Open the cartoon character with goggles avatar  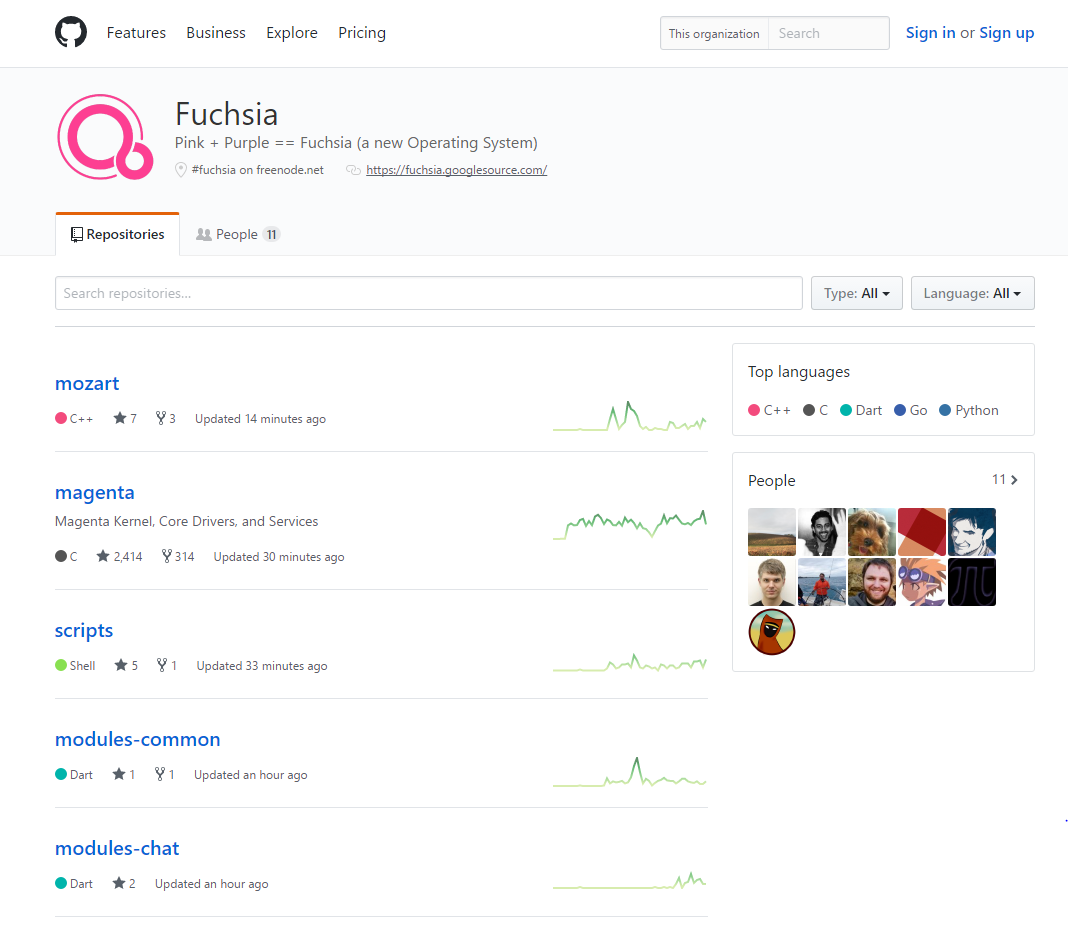point(922,582)
